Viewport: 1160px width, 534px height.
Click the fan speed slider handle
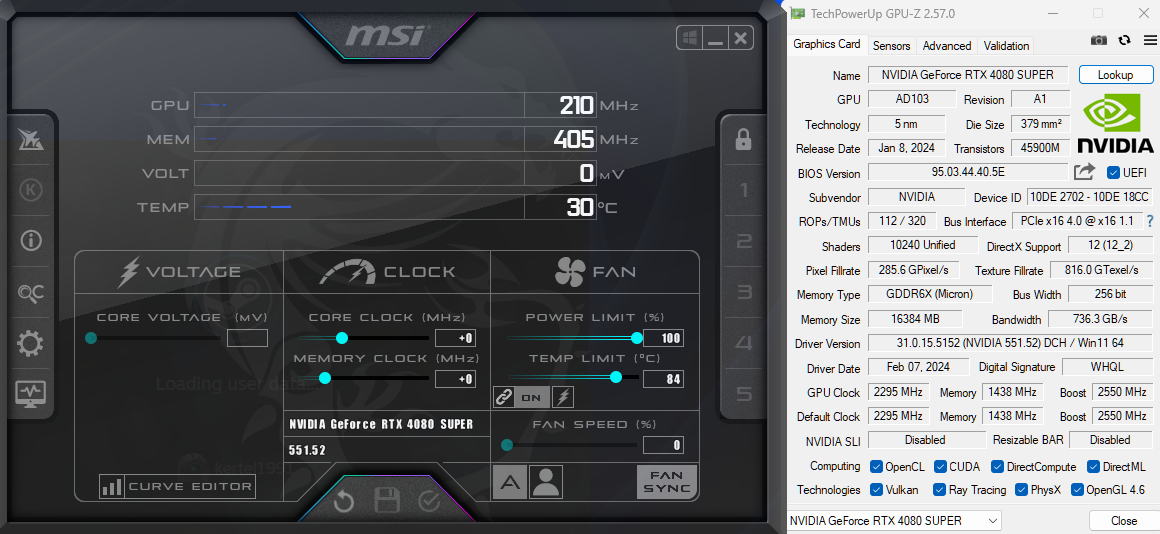click(x=507, y=445)
